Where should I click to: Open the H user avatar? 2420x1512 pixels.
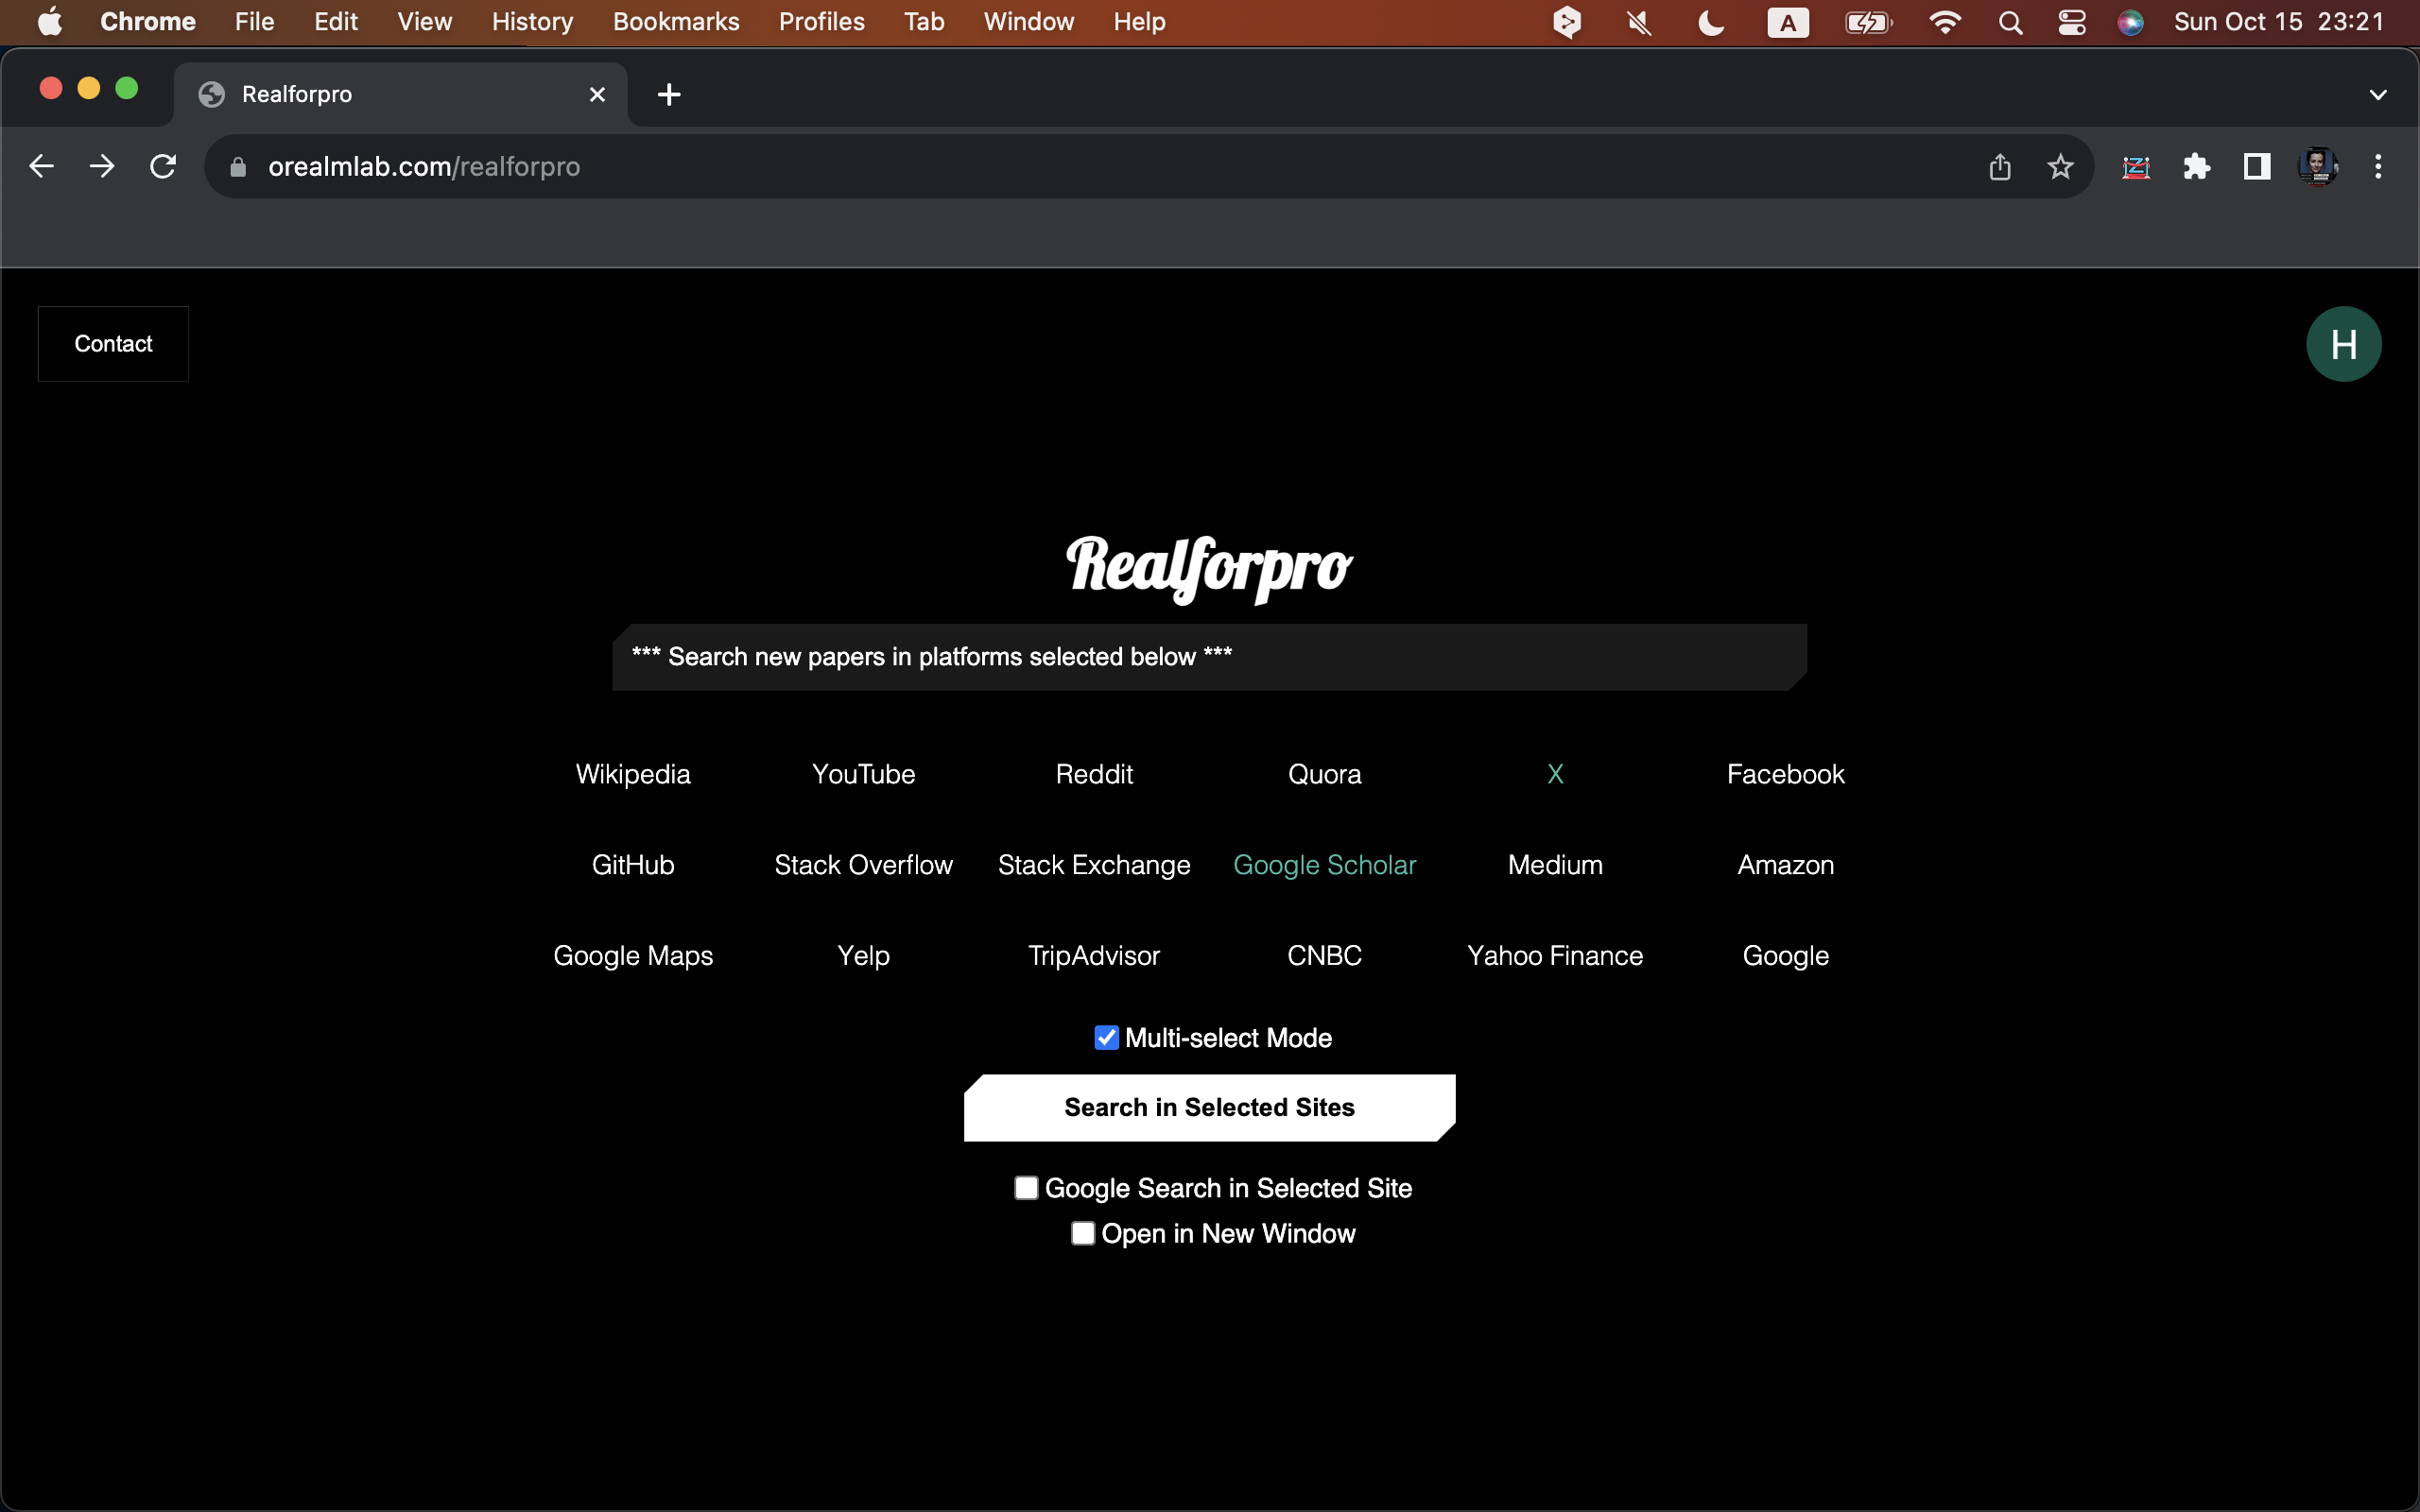[2344, 344]
